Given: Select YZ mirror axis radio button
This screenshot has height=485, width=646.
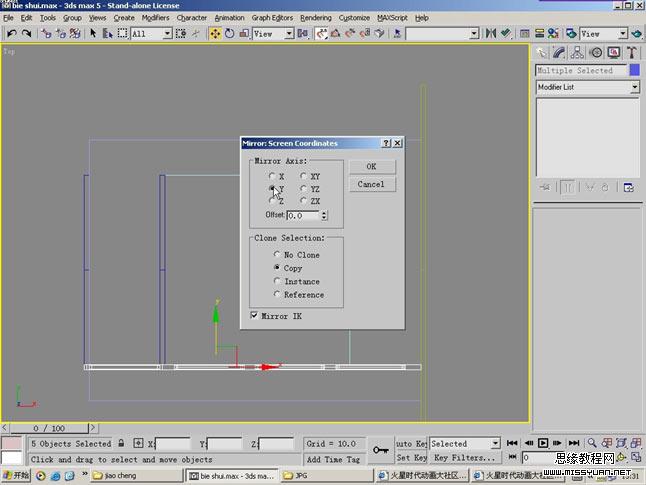Looking at the screenshot, I should (304, 189).
